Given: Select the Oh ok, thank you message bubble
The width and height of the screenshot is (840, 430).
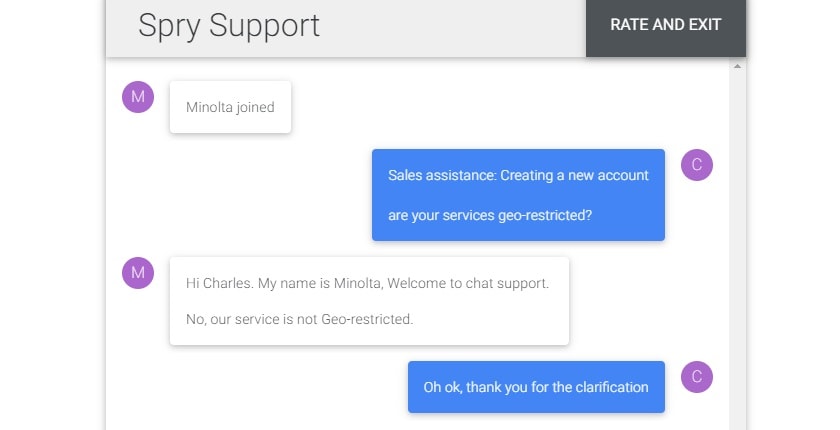Looking at the screenshot, I should click(536, 387).
